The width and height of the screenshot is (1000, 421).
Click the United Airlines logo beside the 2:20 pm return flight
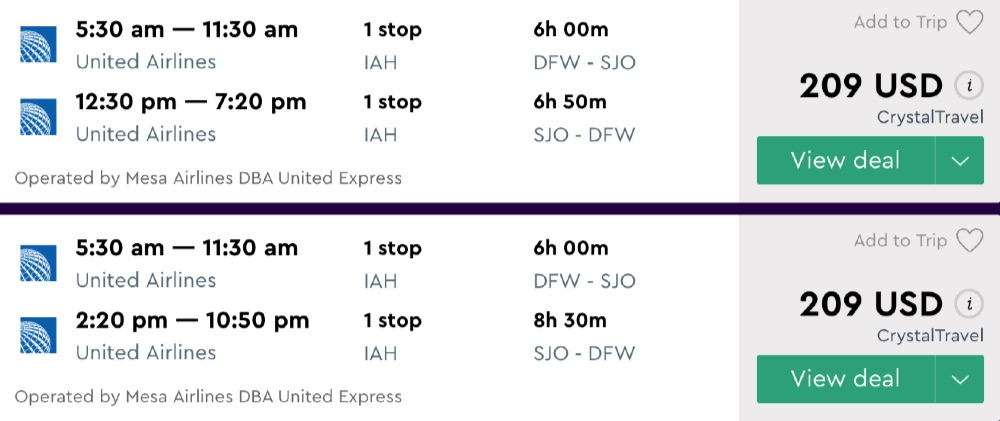pos(38,335)
